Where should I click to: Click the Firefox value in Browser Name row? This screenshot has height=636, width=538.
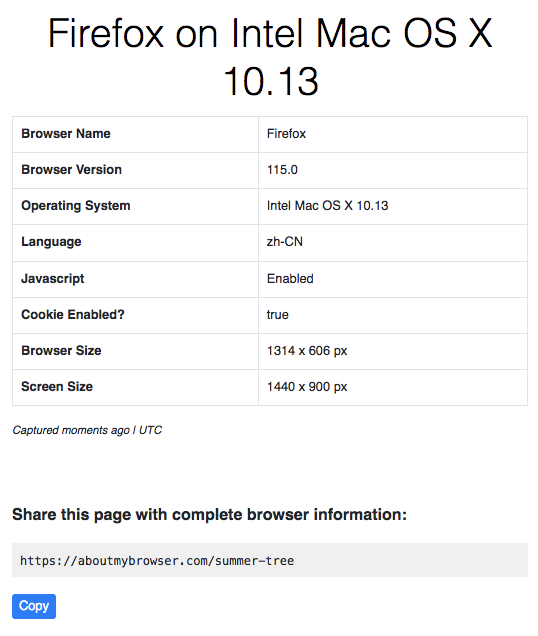click(x=286, y=134)
